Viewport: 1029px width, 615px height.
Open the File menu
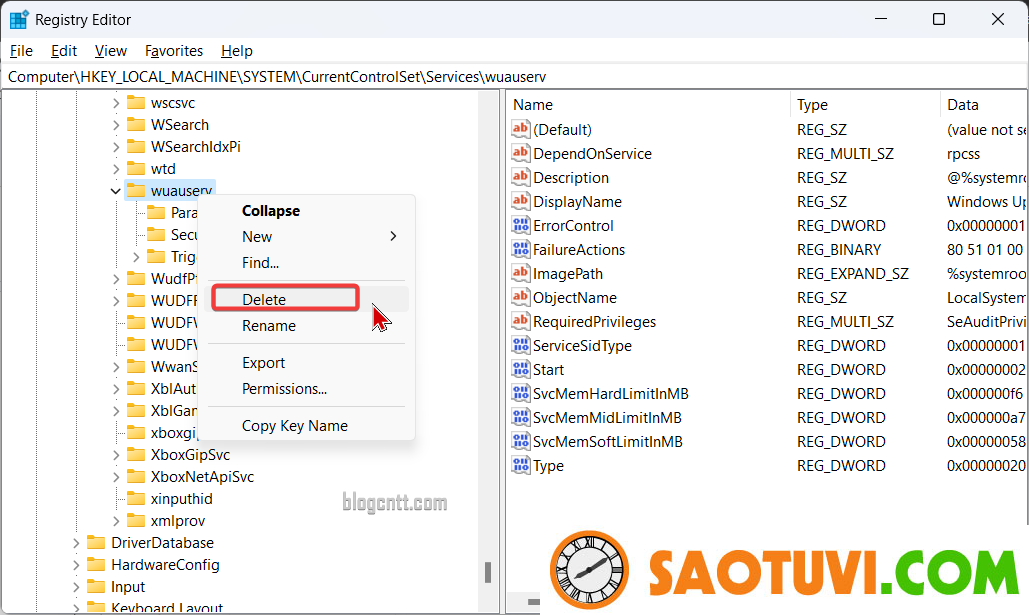(x=21, y=51)
